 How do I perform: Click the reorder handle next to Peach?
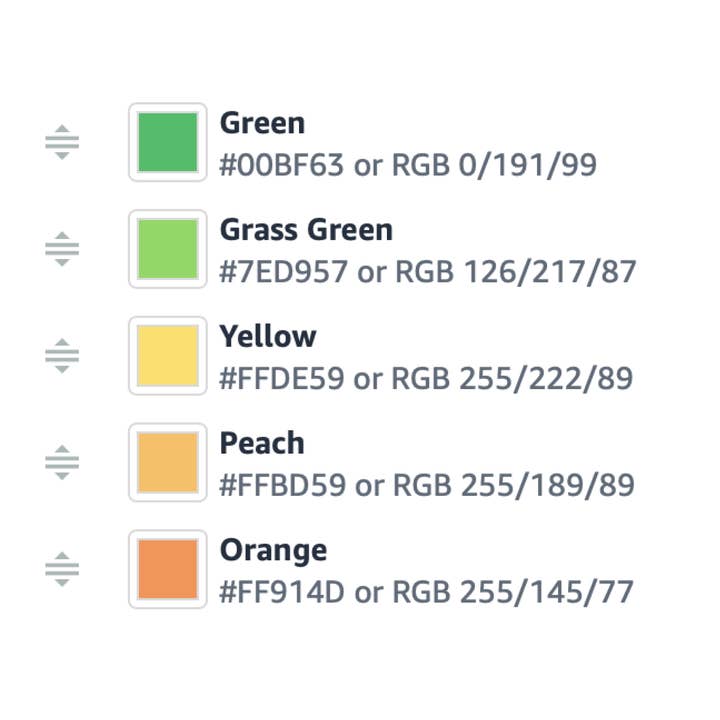pyautogui.click(x=62, y=463)
